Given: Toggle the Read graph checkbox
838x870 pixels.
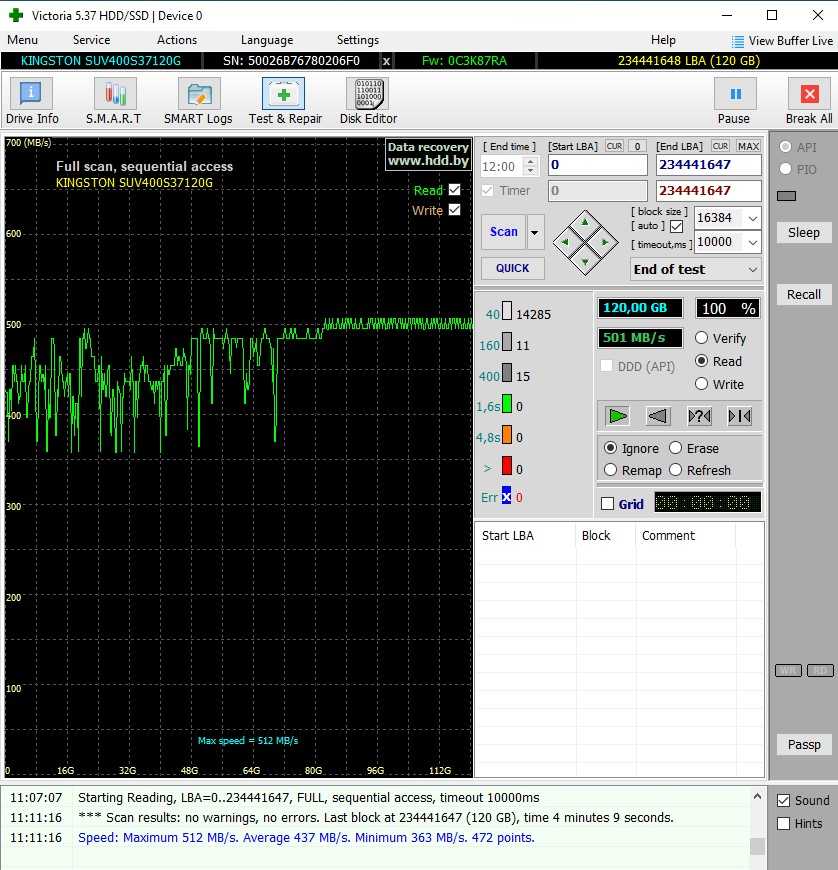Looking at the screenshot, I should [x=455, y=190].
